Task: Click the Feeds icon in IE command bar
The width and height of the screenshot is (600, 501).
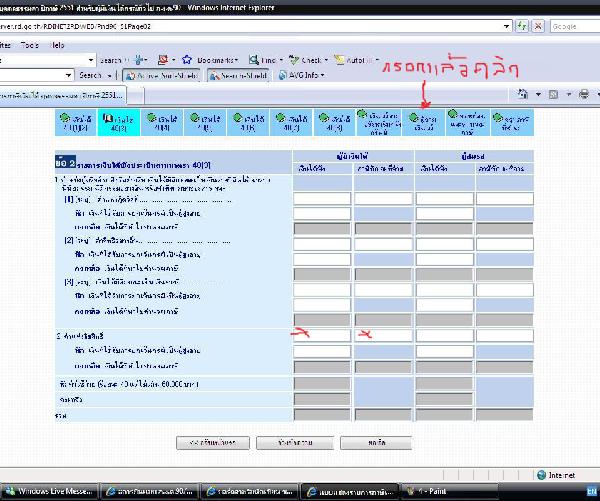Action: pyautogui.click(x=553, y=94)
